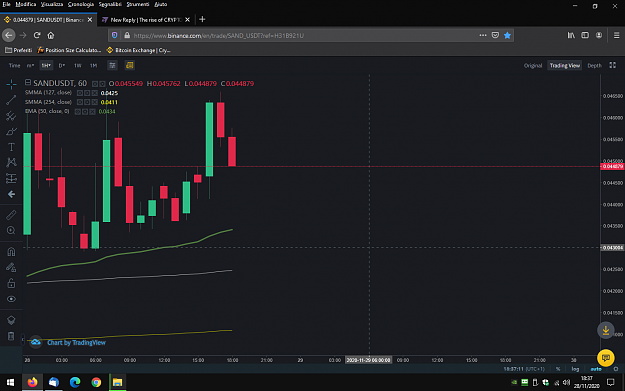Viewport: 625px width, 391px height.
Task: Select the 1W timeframe button
Action: point(78,65)
